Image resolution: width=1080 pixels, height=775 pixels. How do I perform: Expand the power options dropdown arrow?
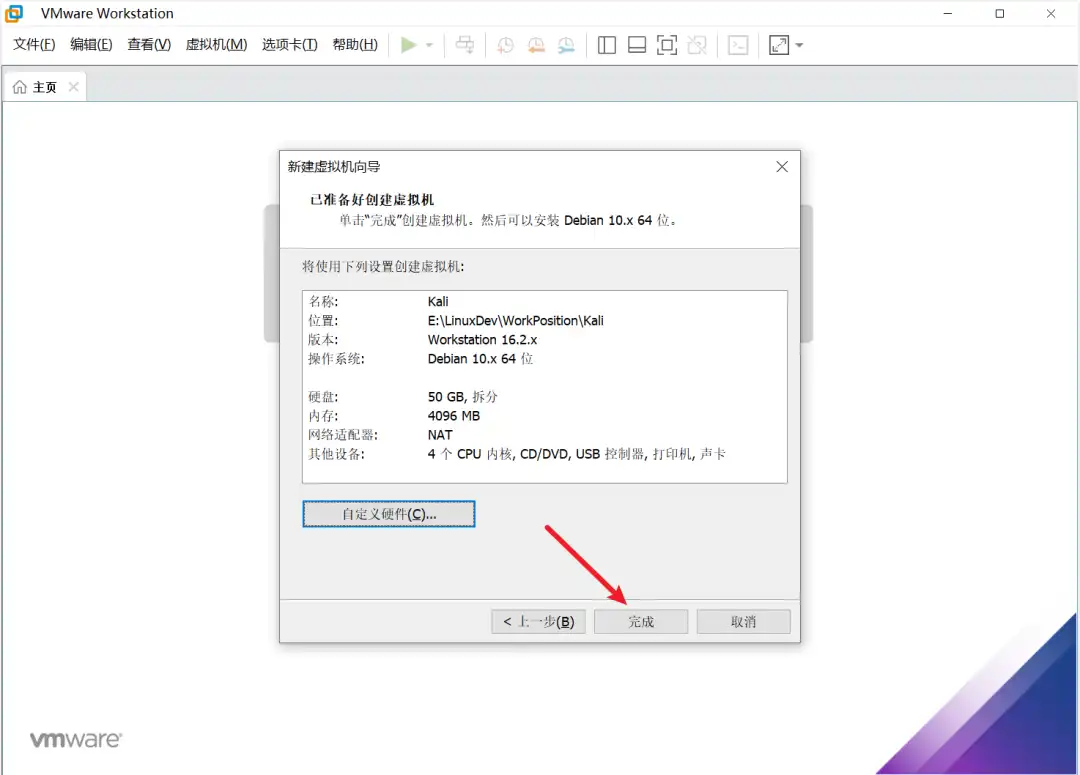click(429, 46)
